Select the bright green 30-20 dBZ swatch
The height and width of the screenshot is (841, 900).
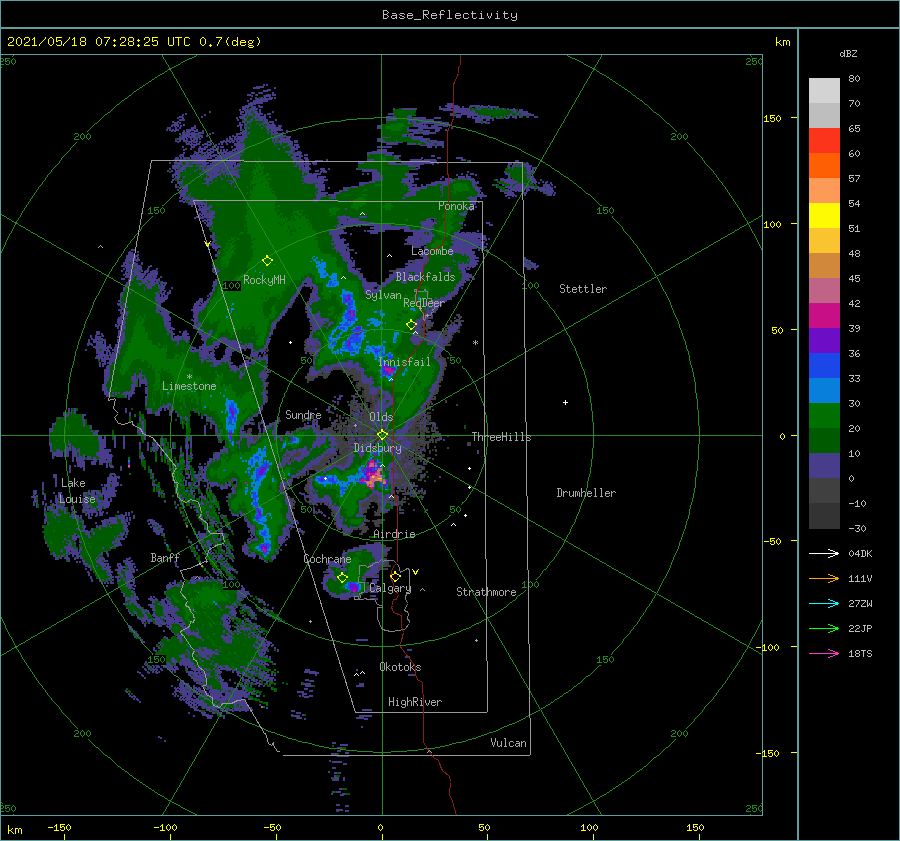pos(824,416)
